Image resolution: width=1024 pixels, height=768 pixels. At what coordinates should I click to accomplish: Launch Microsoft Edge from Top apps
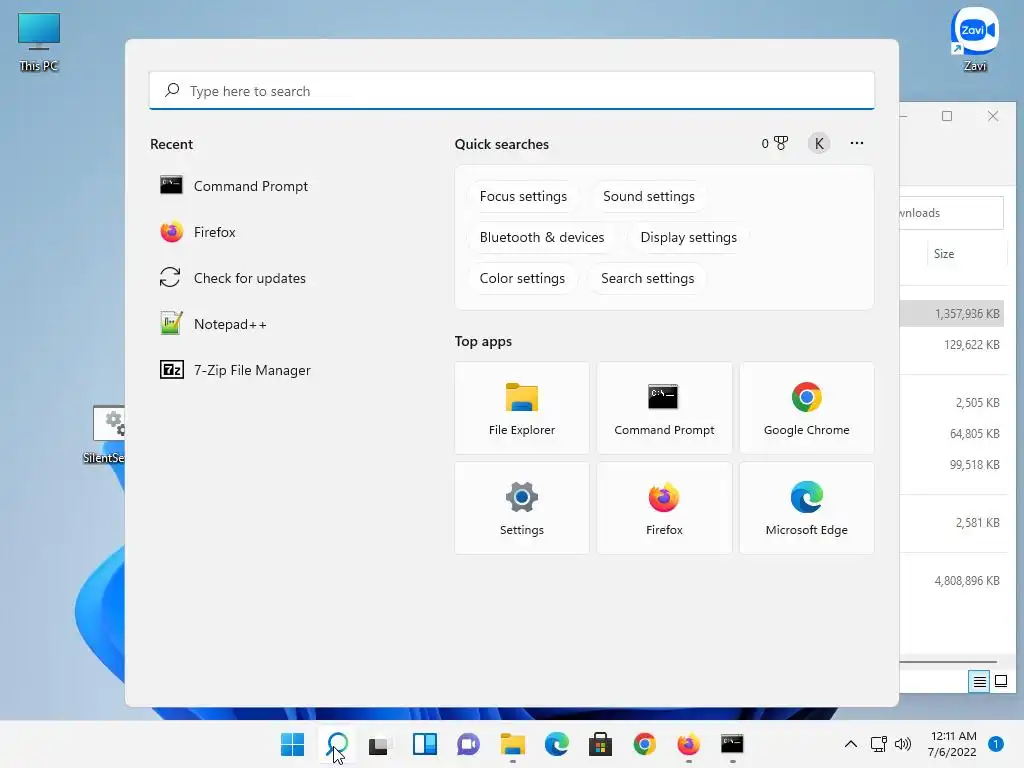(807, 508)
